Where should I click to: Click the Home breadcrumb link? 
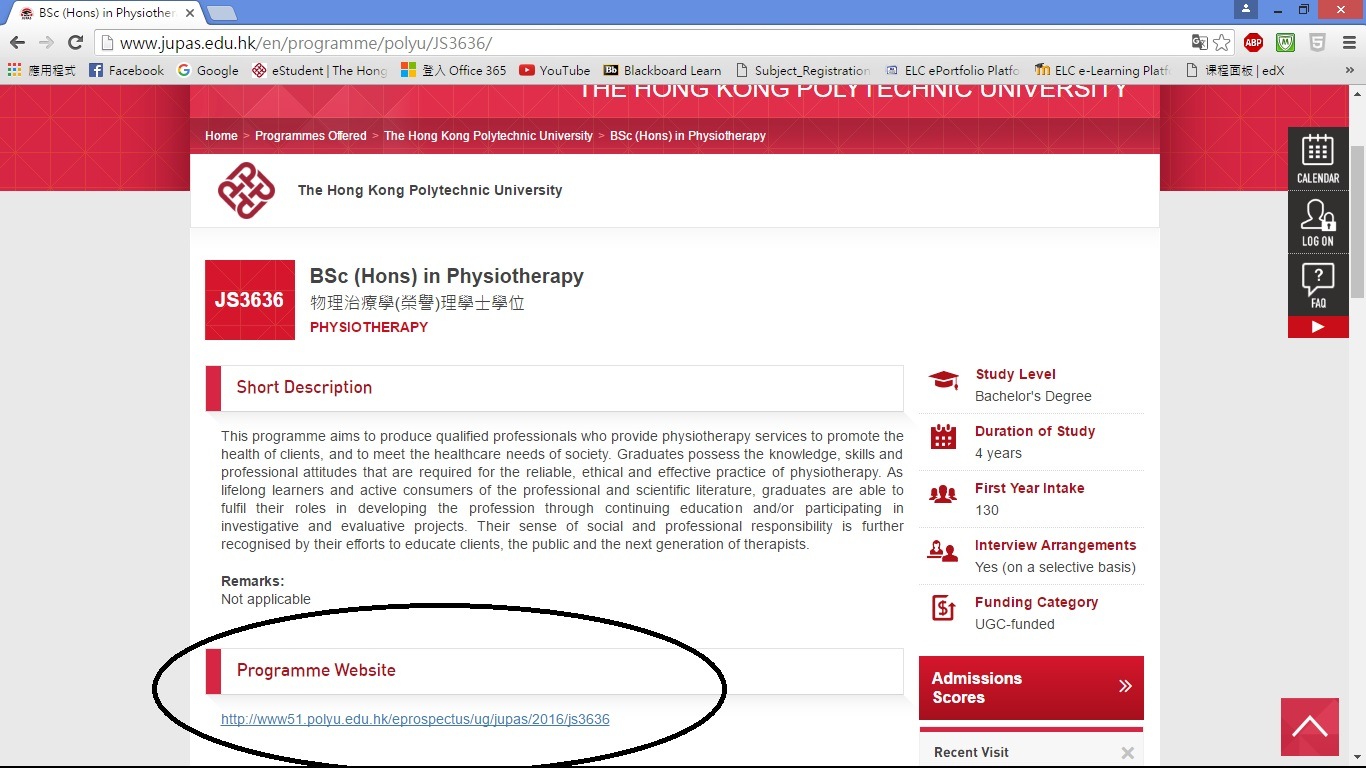tap(221, 136)
